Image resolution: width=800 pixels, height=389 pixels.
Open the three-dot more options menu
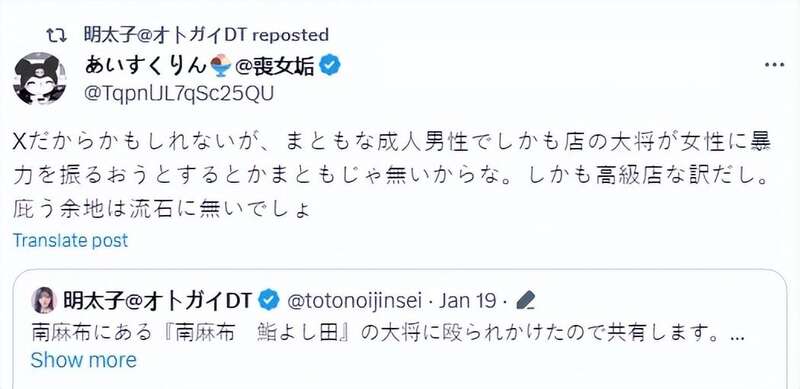[774, 65]
